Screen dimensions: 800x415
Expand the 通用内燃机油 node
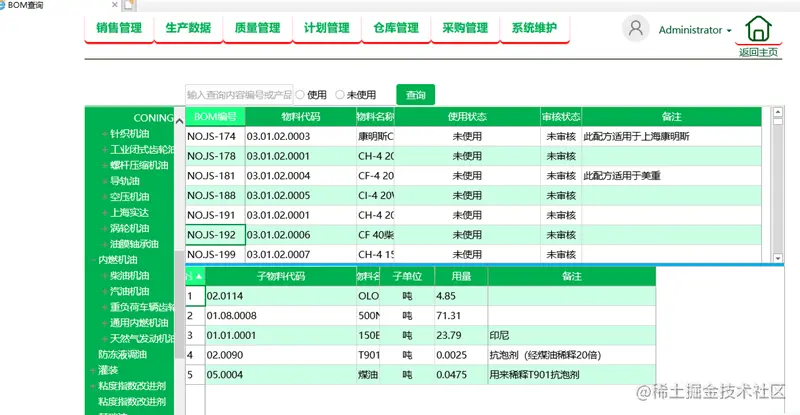105,324
